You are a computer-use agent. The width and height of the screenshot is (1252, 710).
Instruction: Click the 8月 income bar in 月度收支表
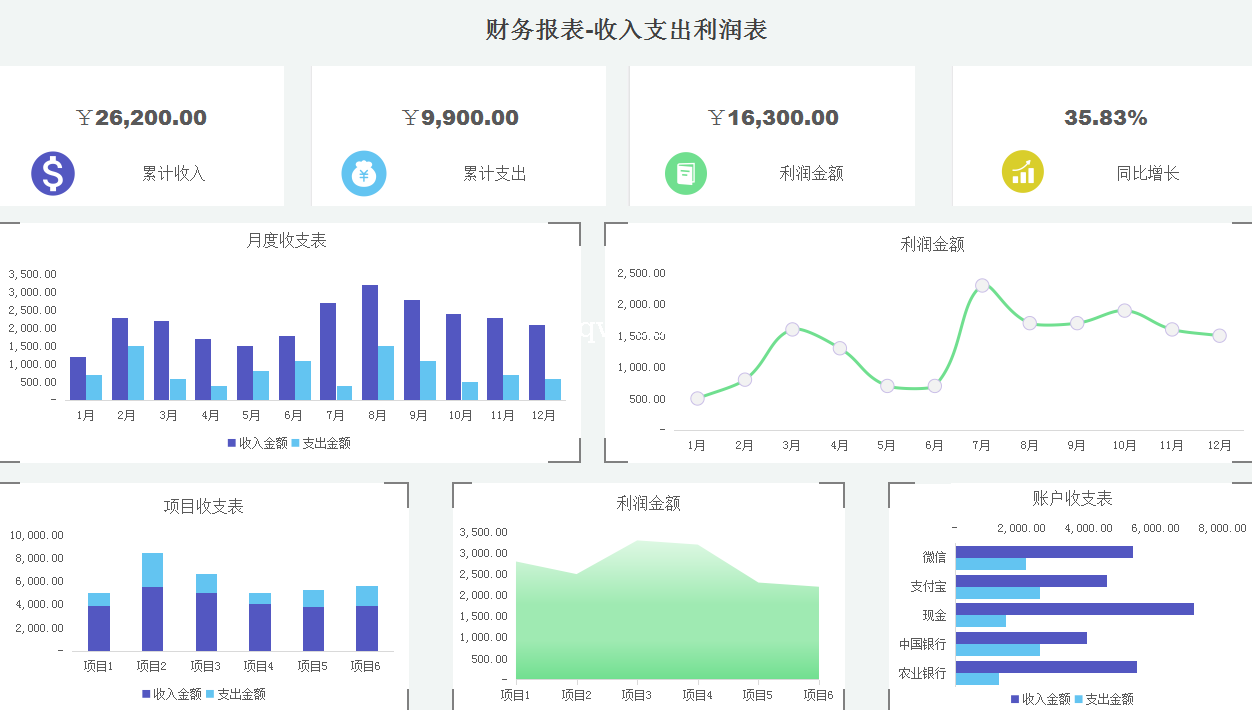[370, 342]
